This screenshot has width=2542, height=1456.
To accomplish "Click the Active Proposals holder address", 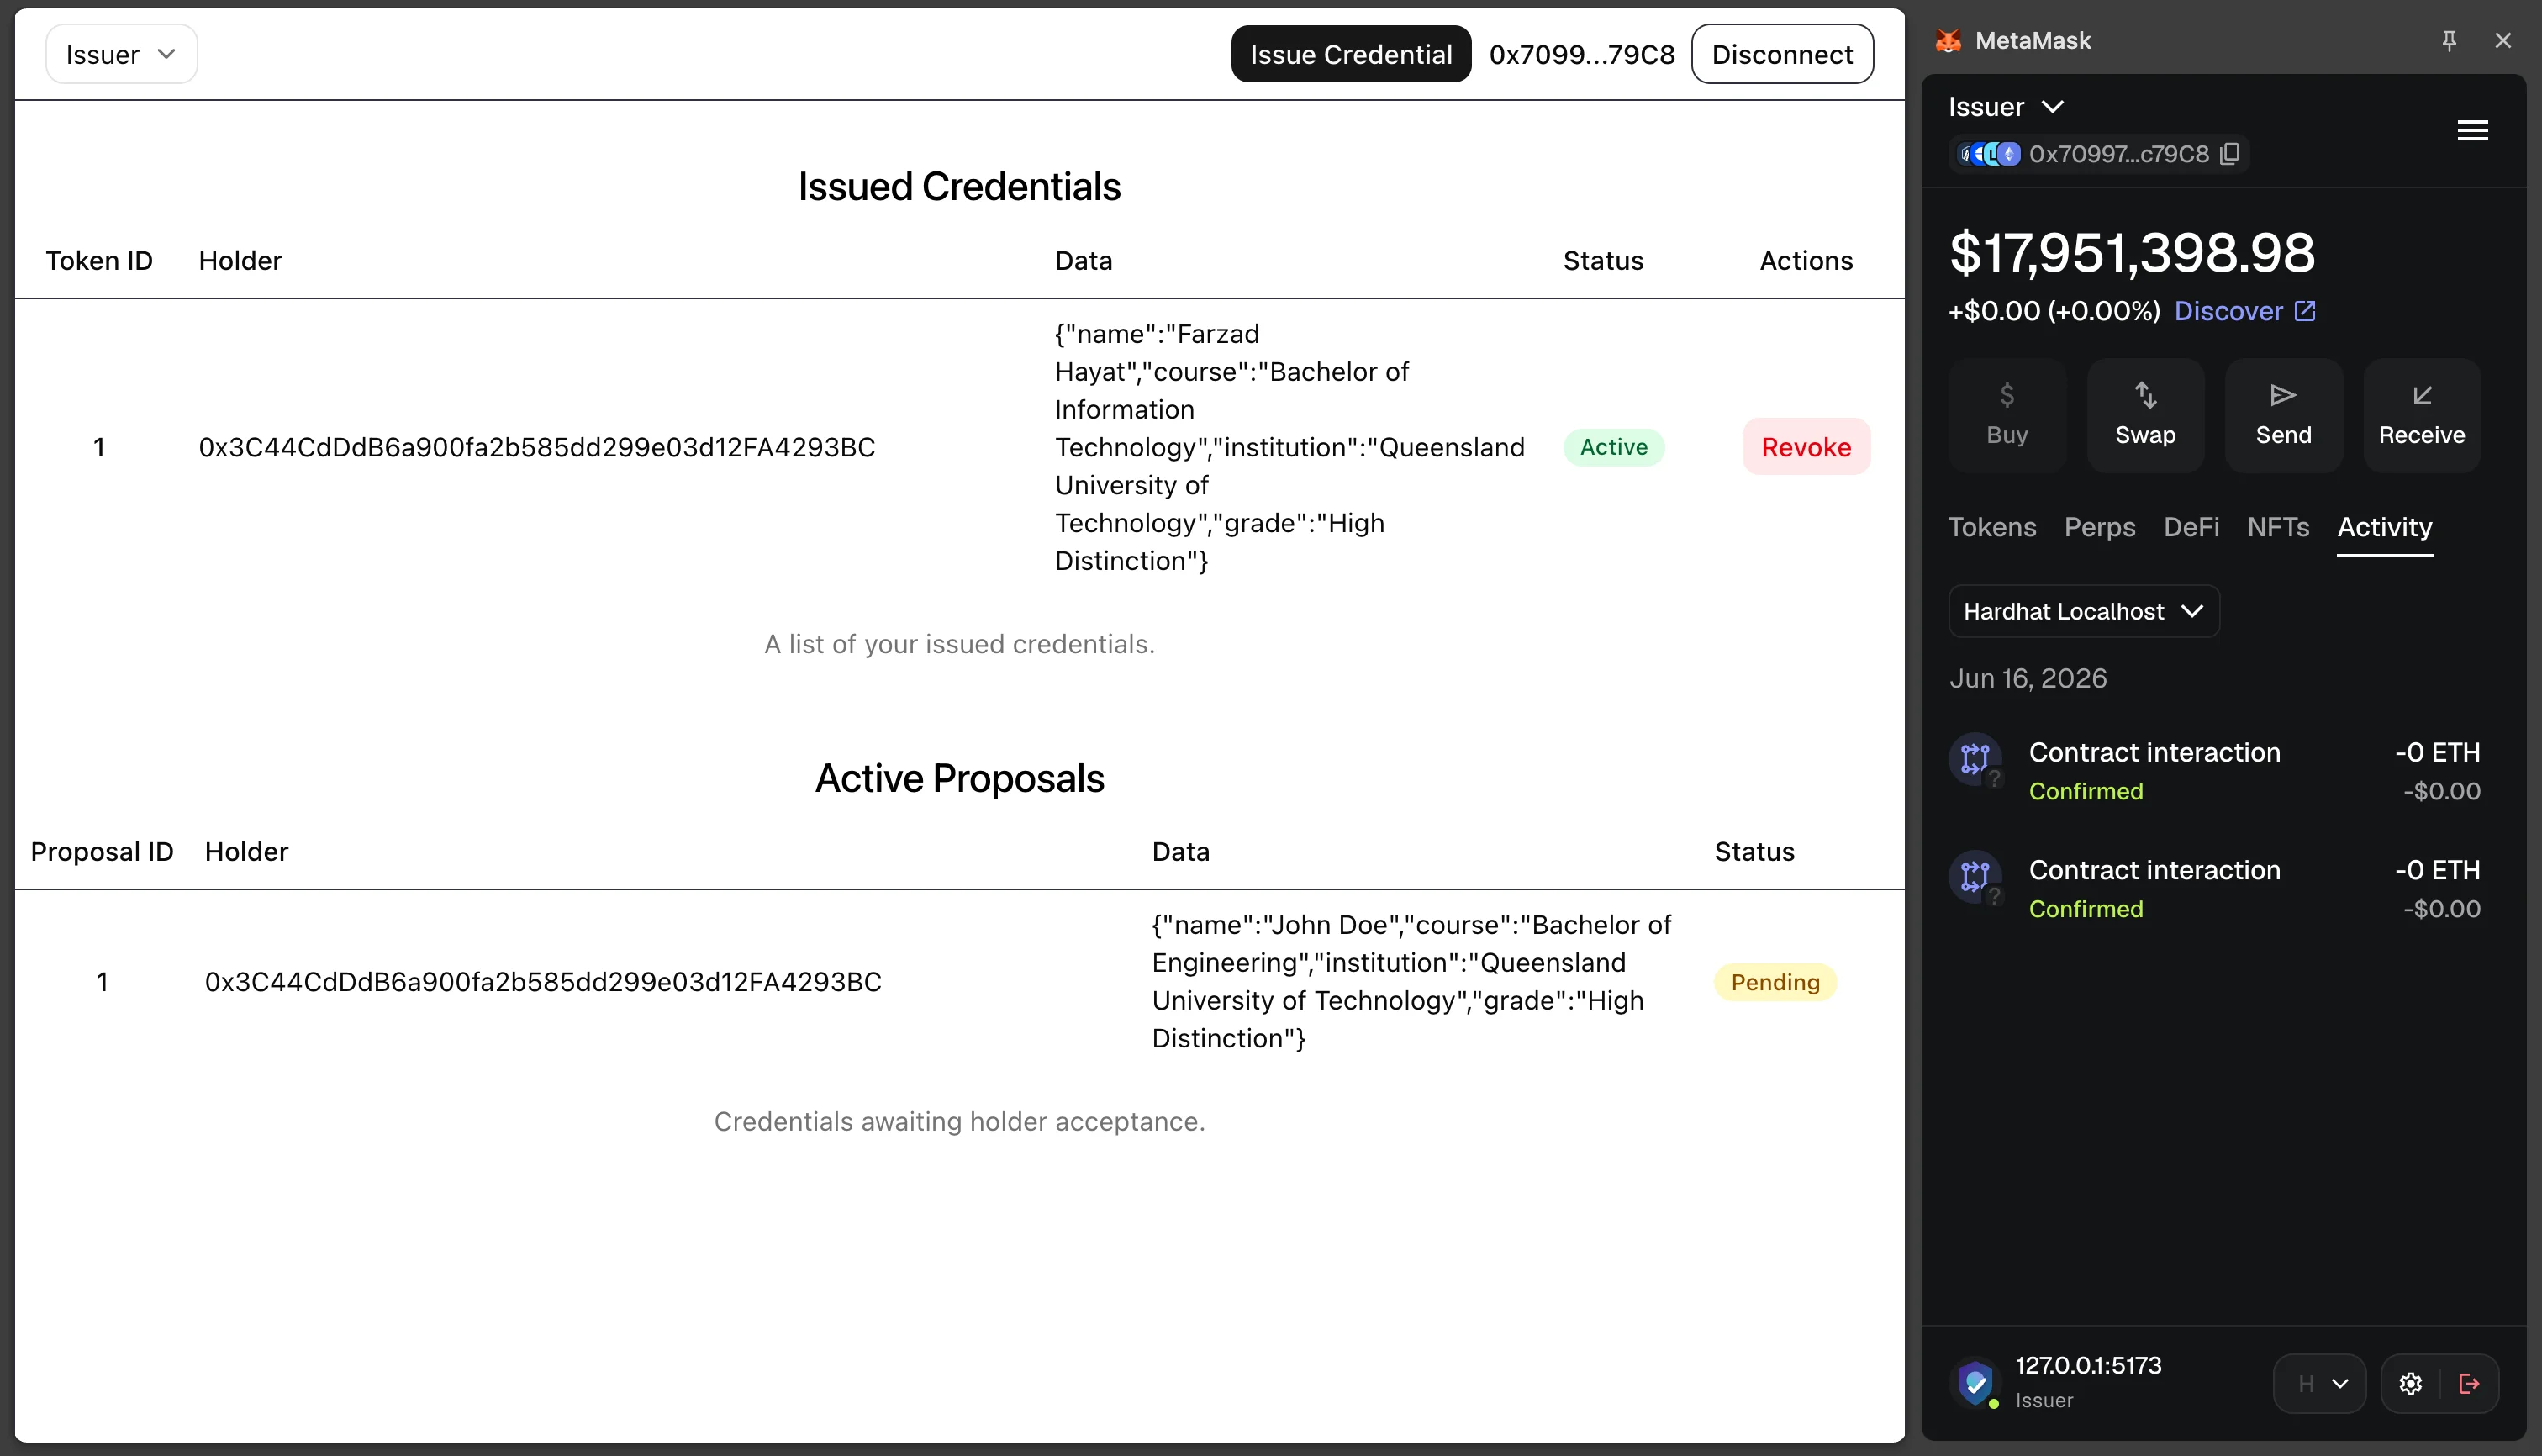I will coord(543,982).
